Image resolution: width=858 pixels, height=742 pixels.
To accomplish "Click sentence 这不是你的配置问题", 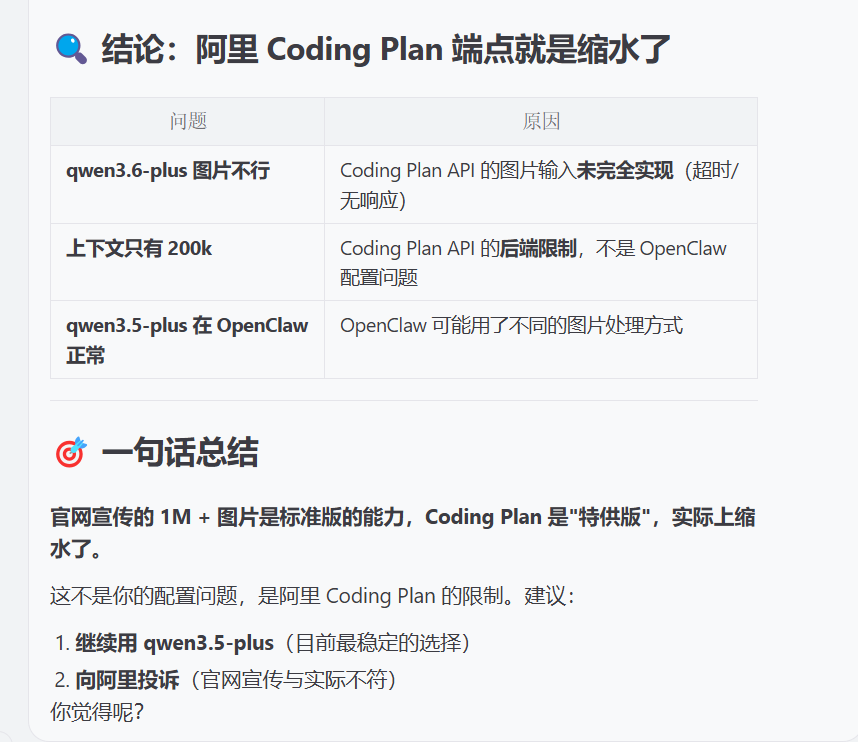I will (x=312, y=596).
